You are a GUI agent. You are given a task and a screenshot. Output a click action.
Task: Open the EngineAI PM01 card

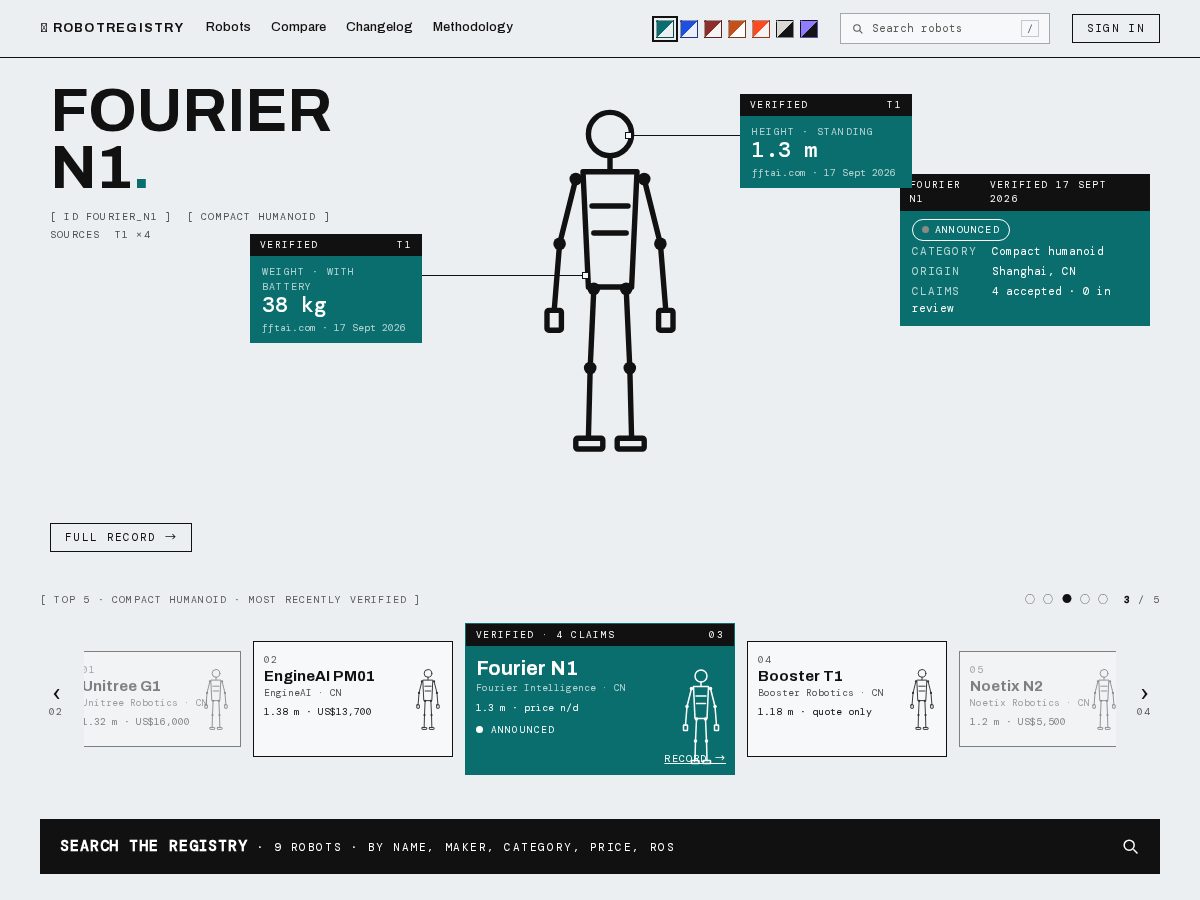click(353, 699)
